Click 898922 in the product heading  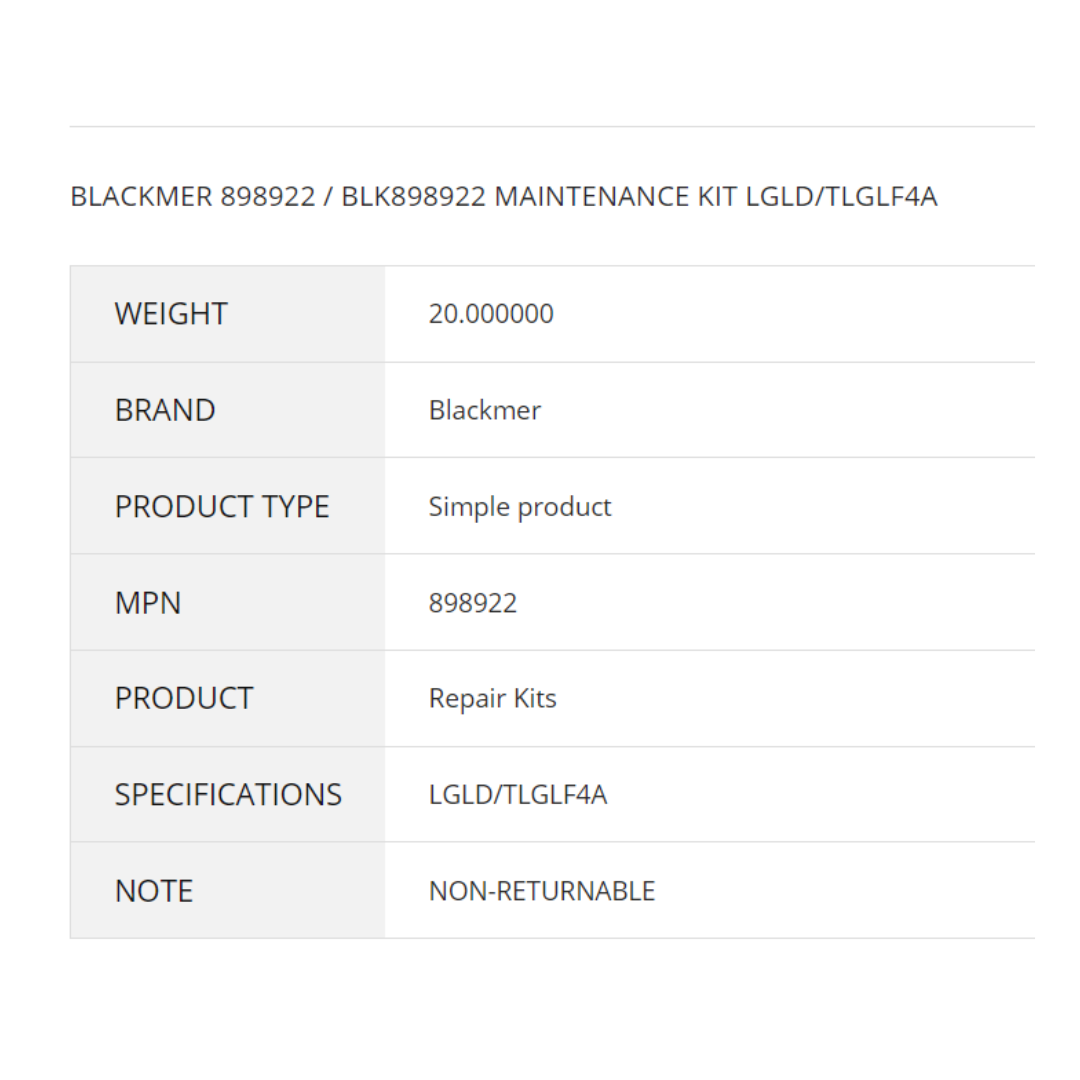click(x=268, y=197)
